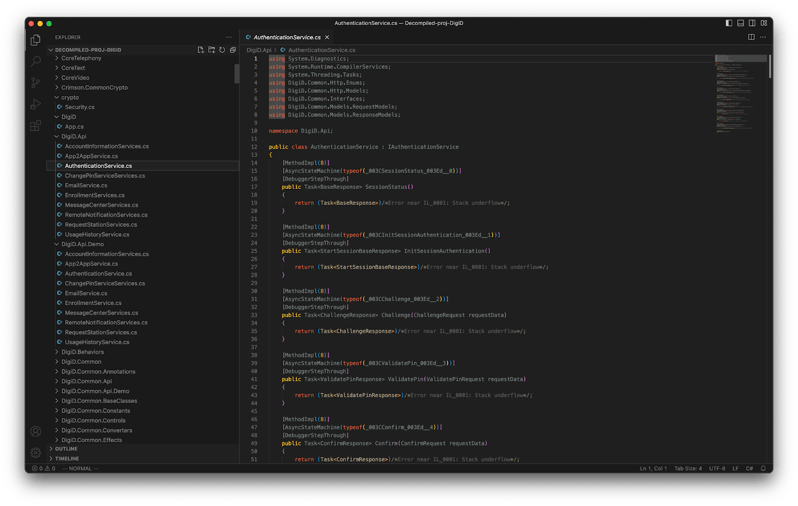Collapse all folders in Explorer
This screenshot has height=506, width=798.
pos(233,50)
